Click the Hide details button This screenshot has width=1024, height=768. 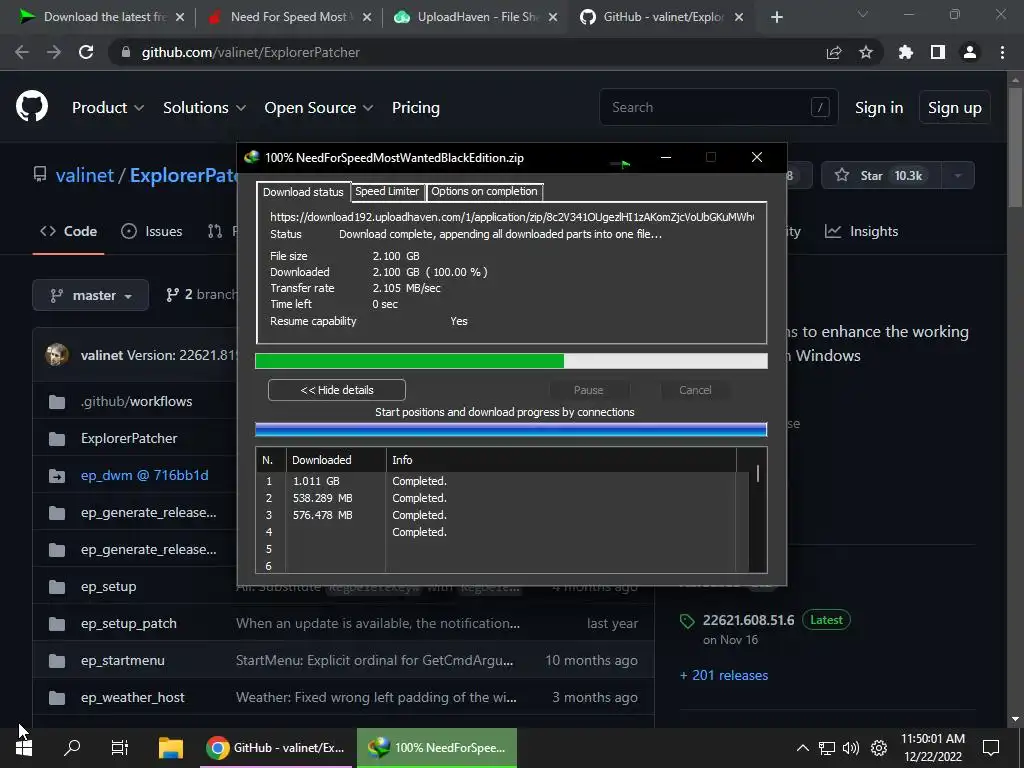pos(337,390)
